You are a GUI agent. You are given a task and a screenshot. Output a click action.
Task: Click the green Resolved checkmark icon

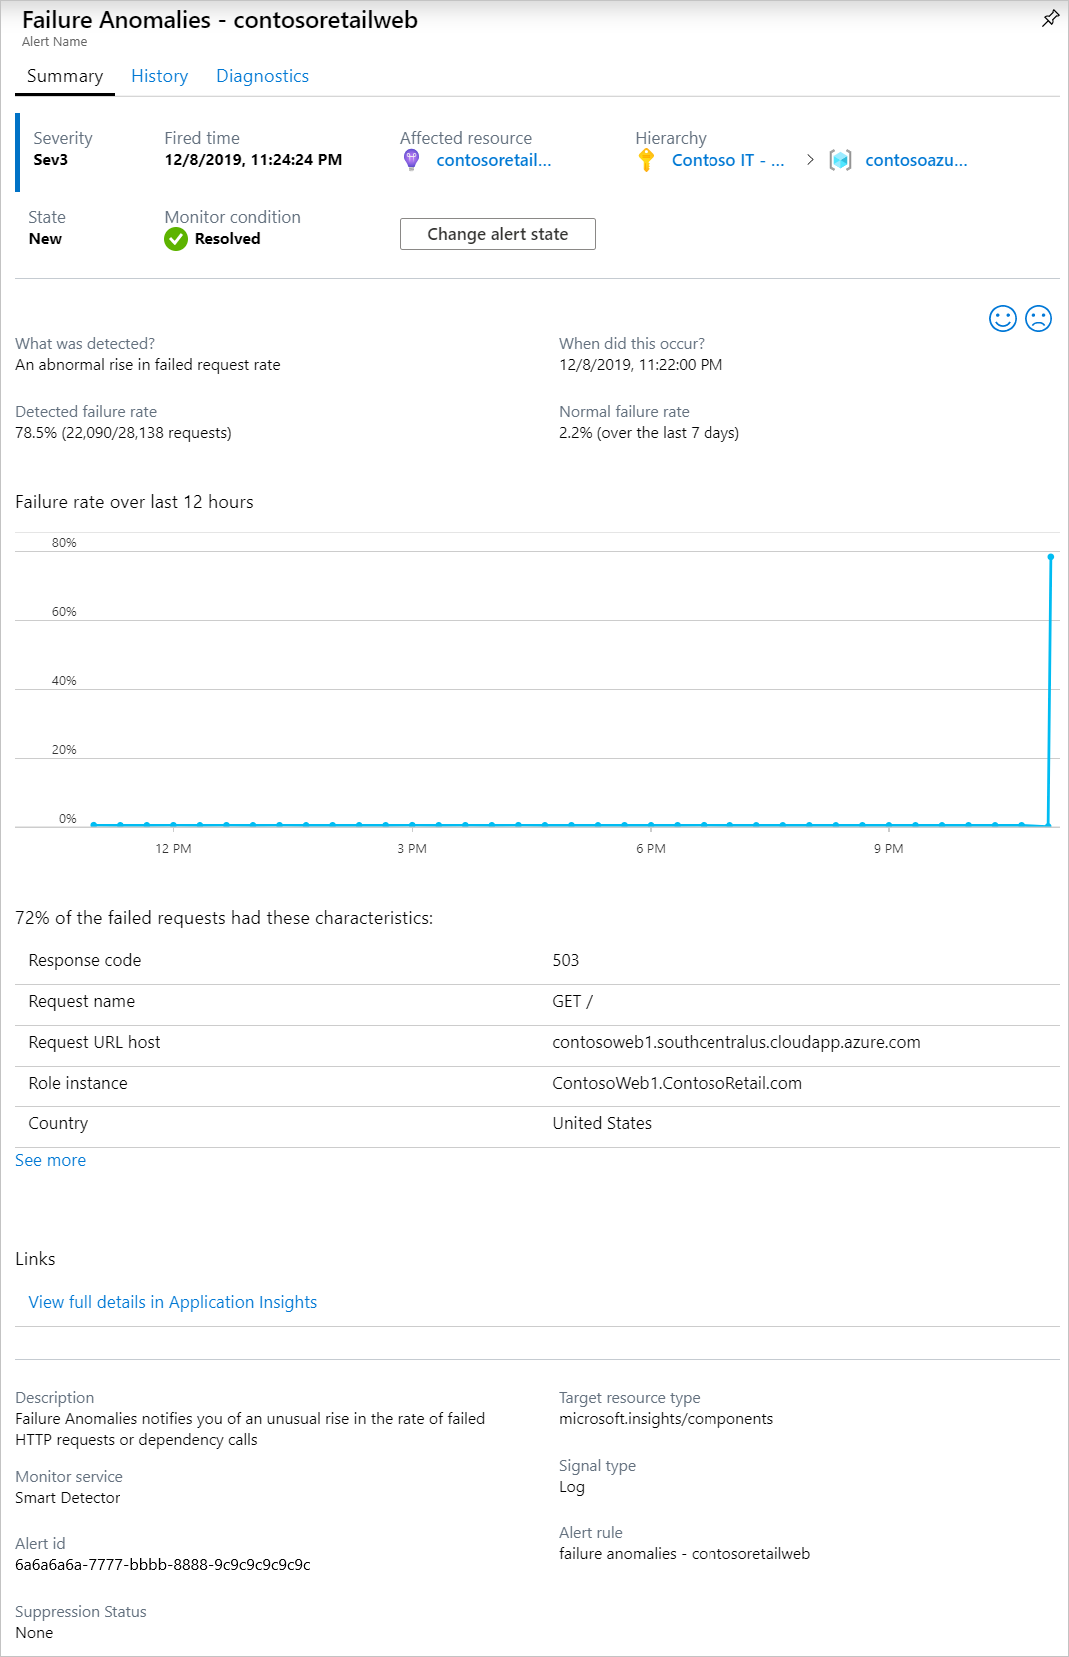[176, 239]
